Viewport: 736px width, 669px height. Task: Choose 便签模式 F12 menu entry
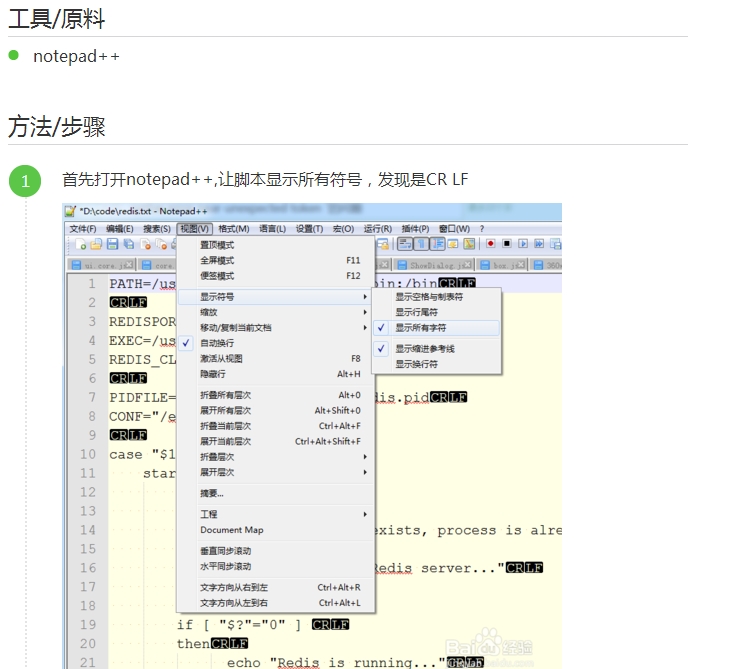[x=276, y=276]
